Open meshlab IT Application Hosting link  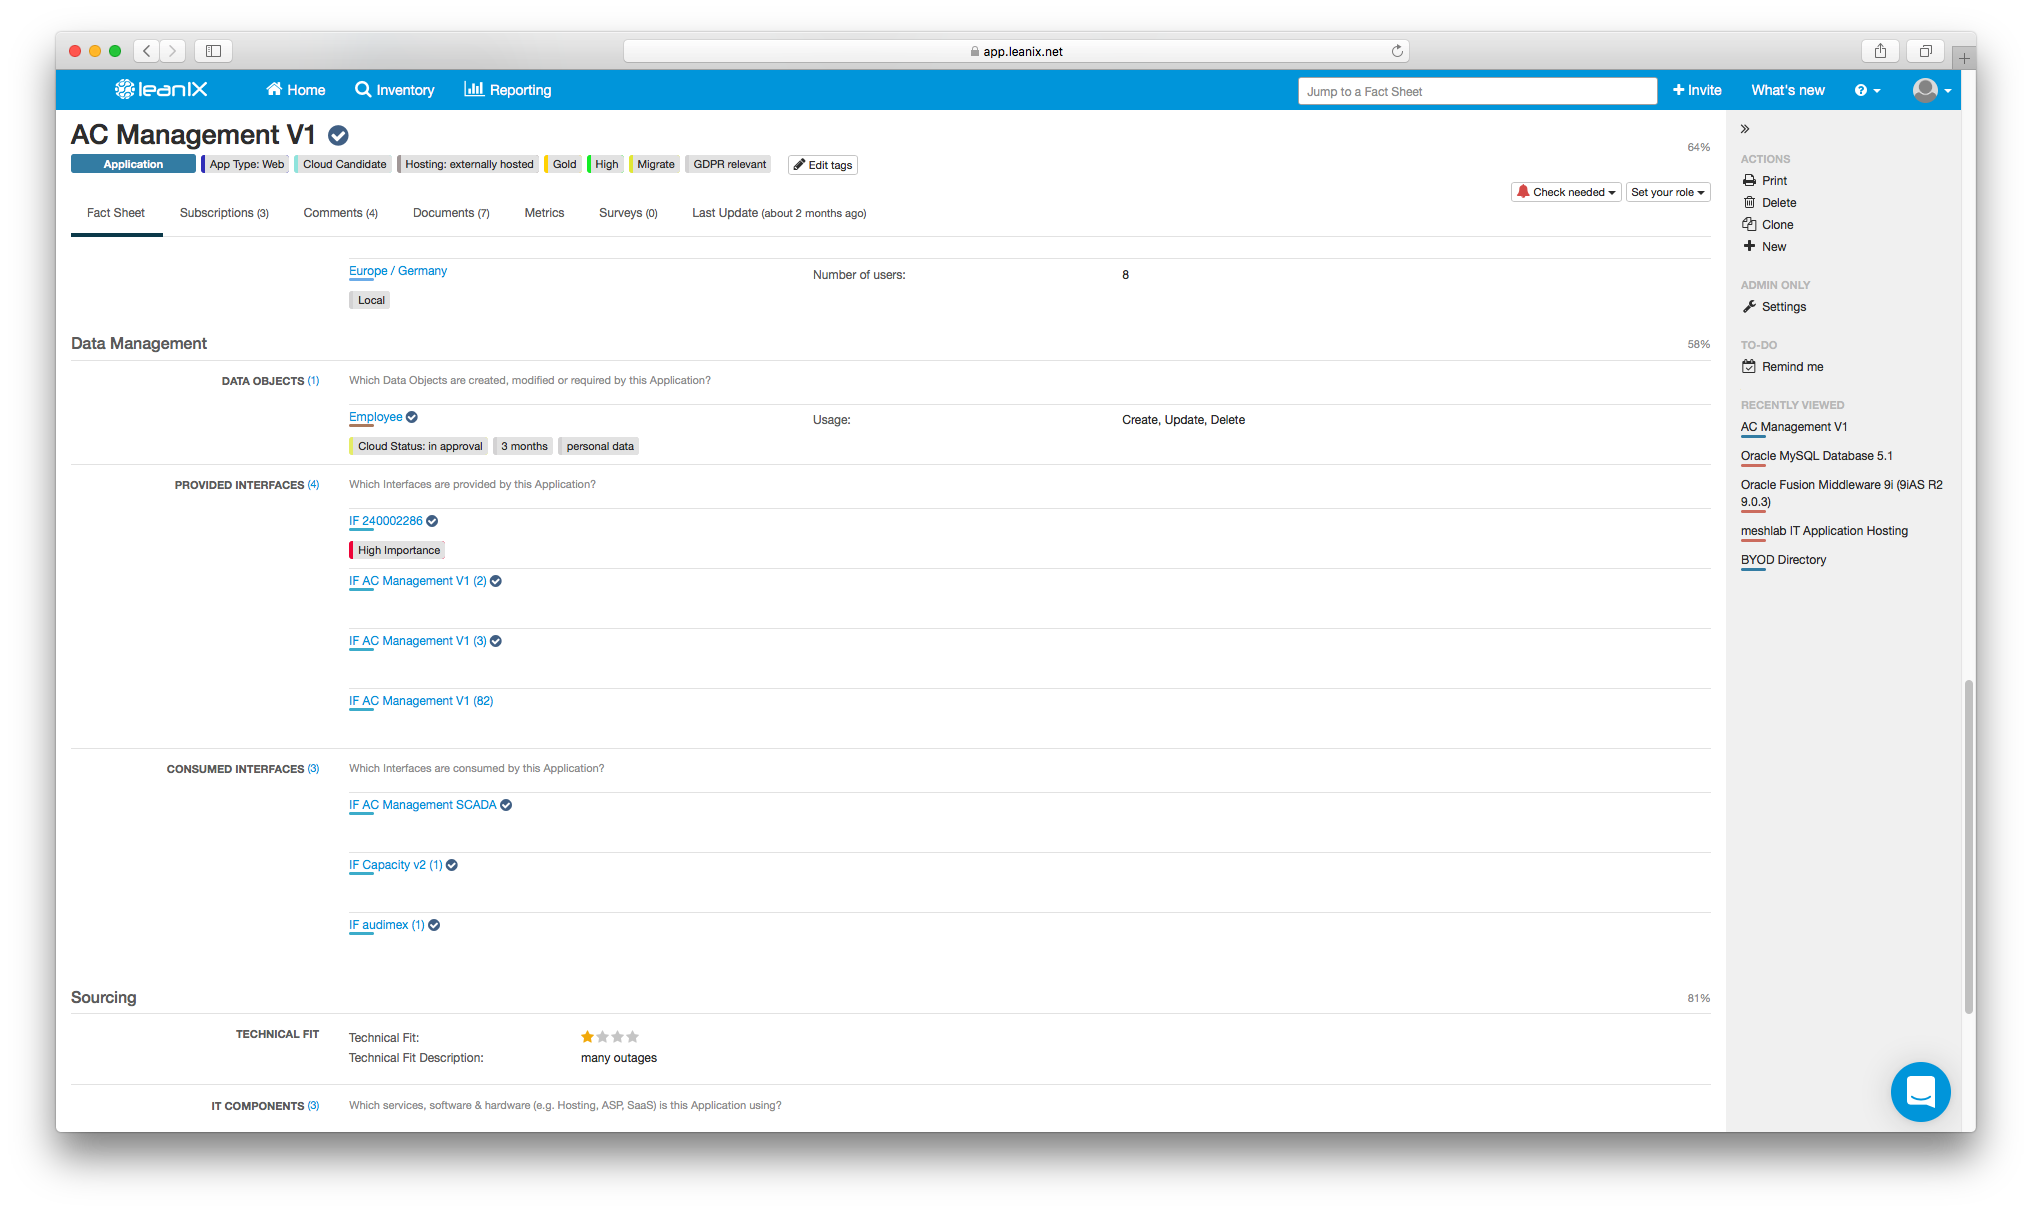pos(1824,531)
